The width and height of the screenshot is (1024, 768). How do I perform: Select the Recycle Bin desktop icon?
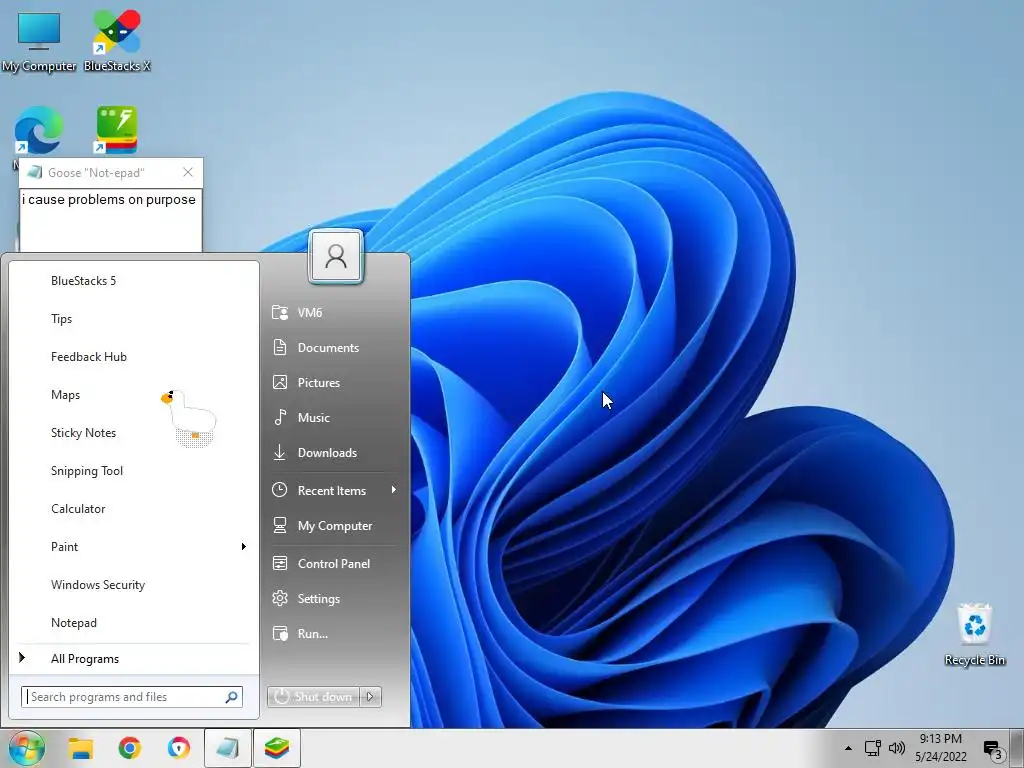coord(974,635)
